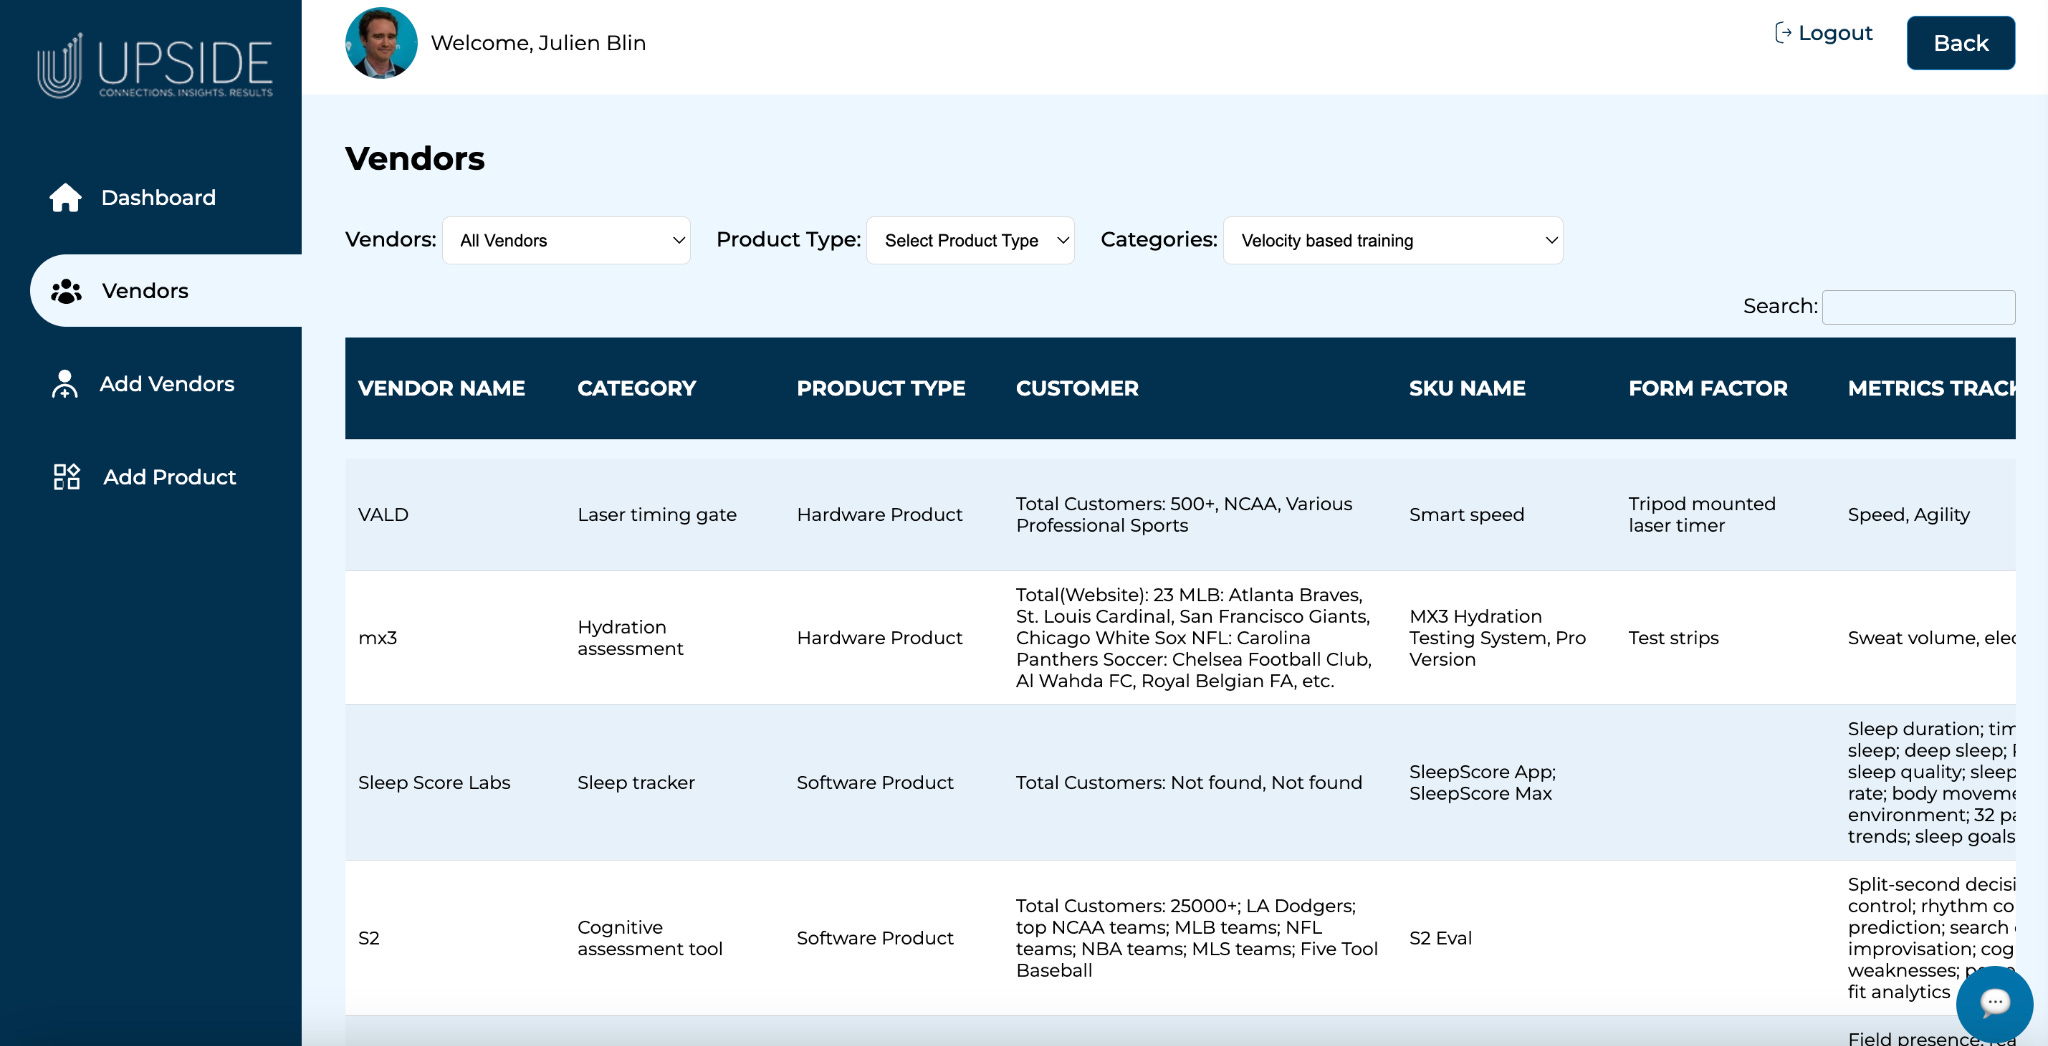Image resolution: width=2048 pixels, height=1046 pixels.
Task: Click Hardware Product in VALD row
Action: click(879, 515)
